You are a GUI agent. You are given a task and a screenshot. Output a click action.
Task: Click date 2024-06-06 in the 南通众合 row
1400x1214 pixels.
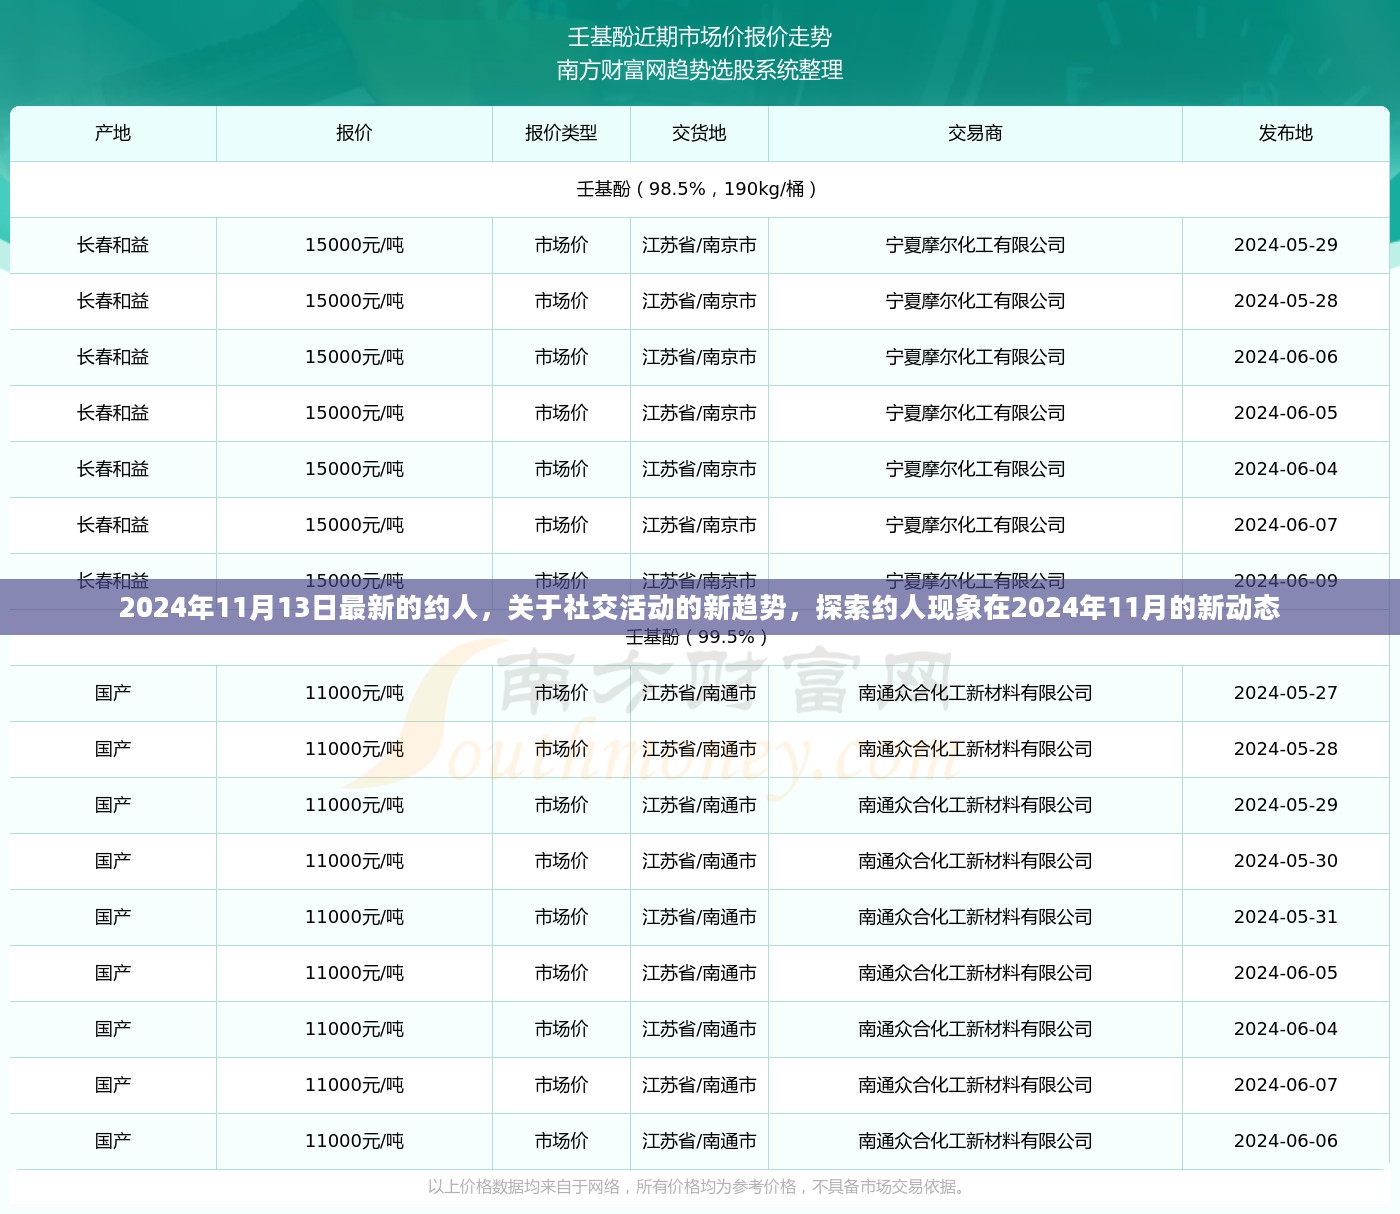coord(1285,1141)
